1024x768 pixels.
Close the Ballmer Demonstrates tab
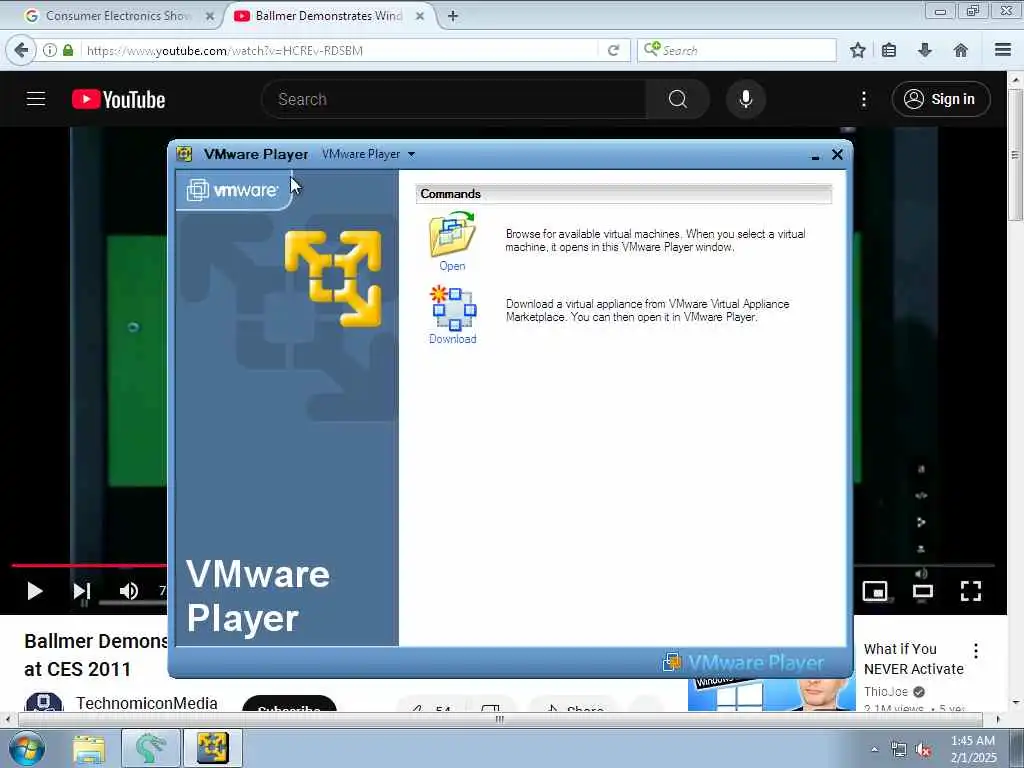point(420,16)
